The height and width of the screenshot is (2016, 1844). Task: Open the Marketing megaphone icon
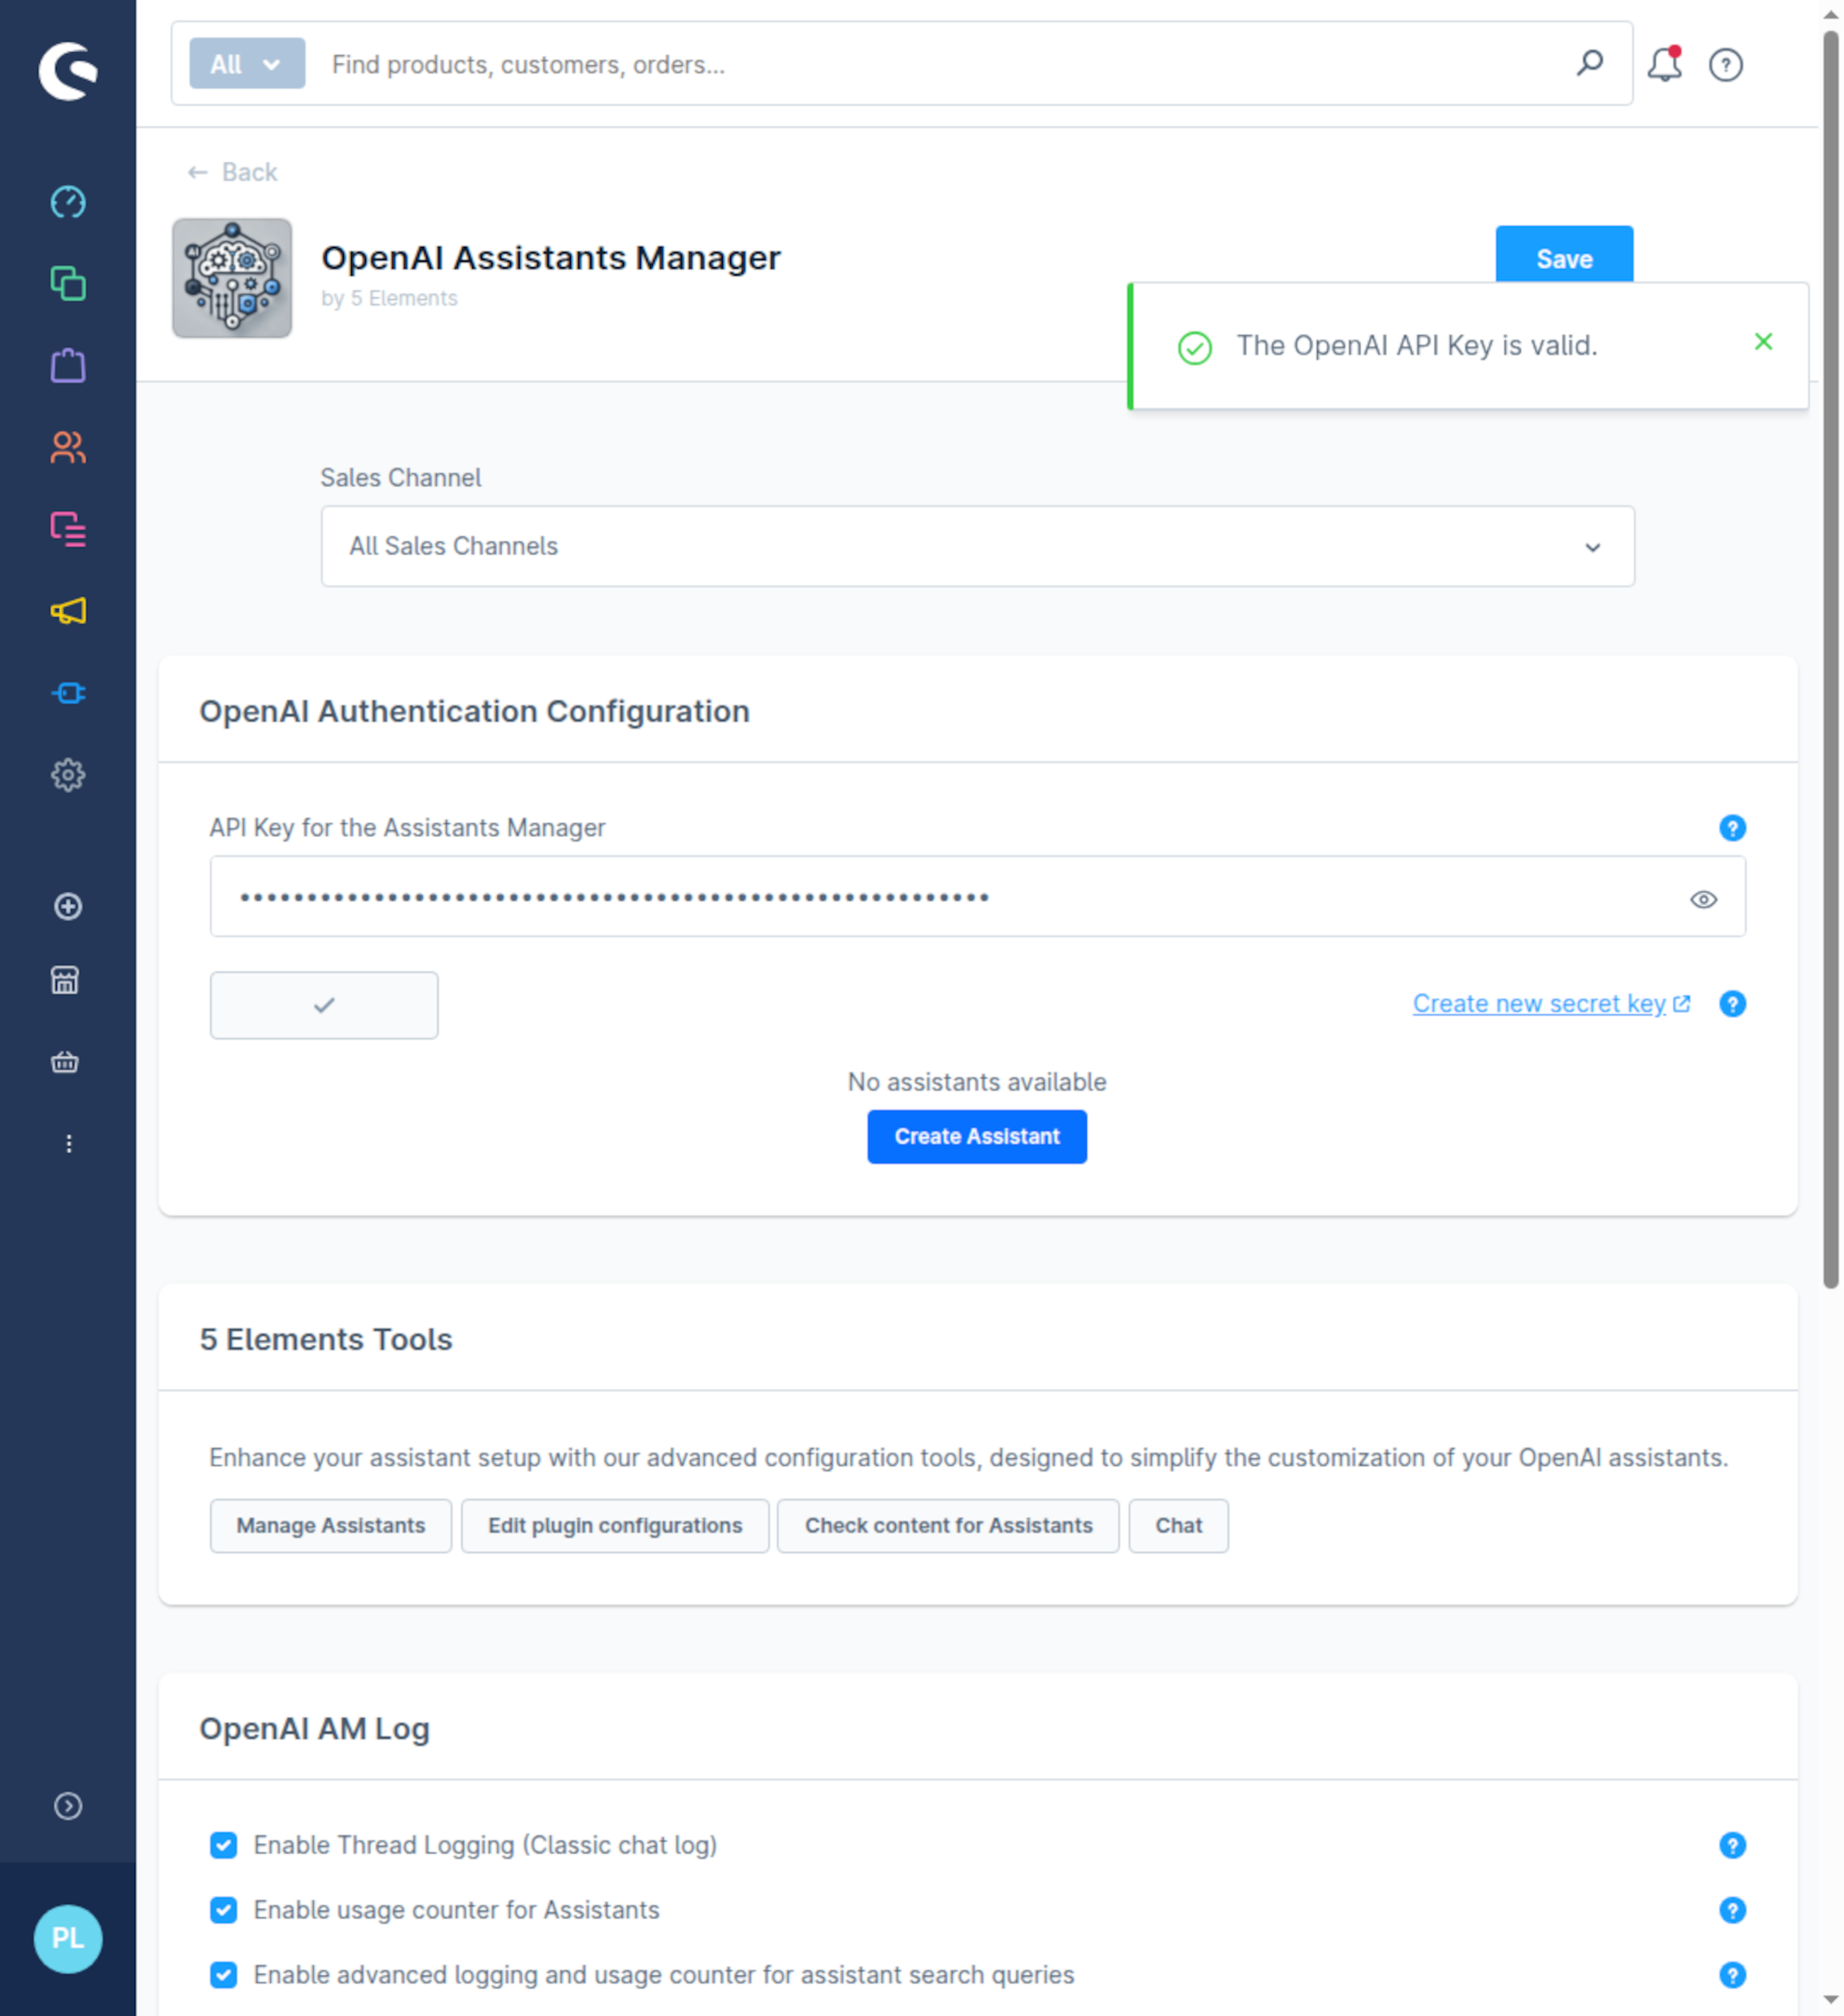pos(68,611)
